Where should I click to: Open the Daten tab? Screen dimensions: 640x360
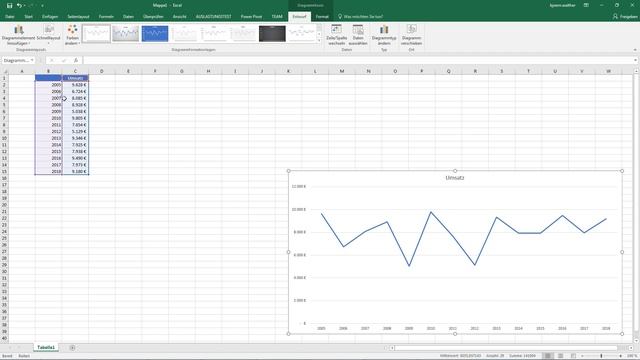(129, 17)
